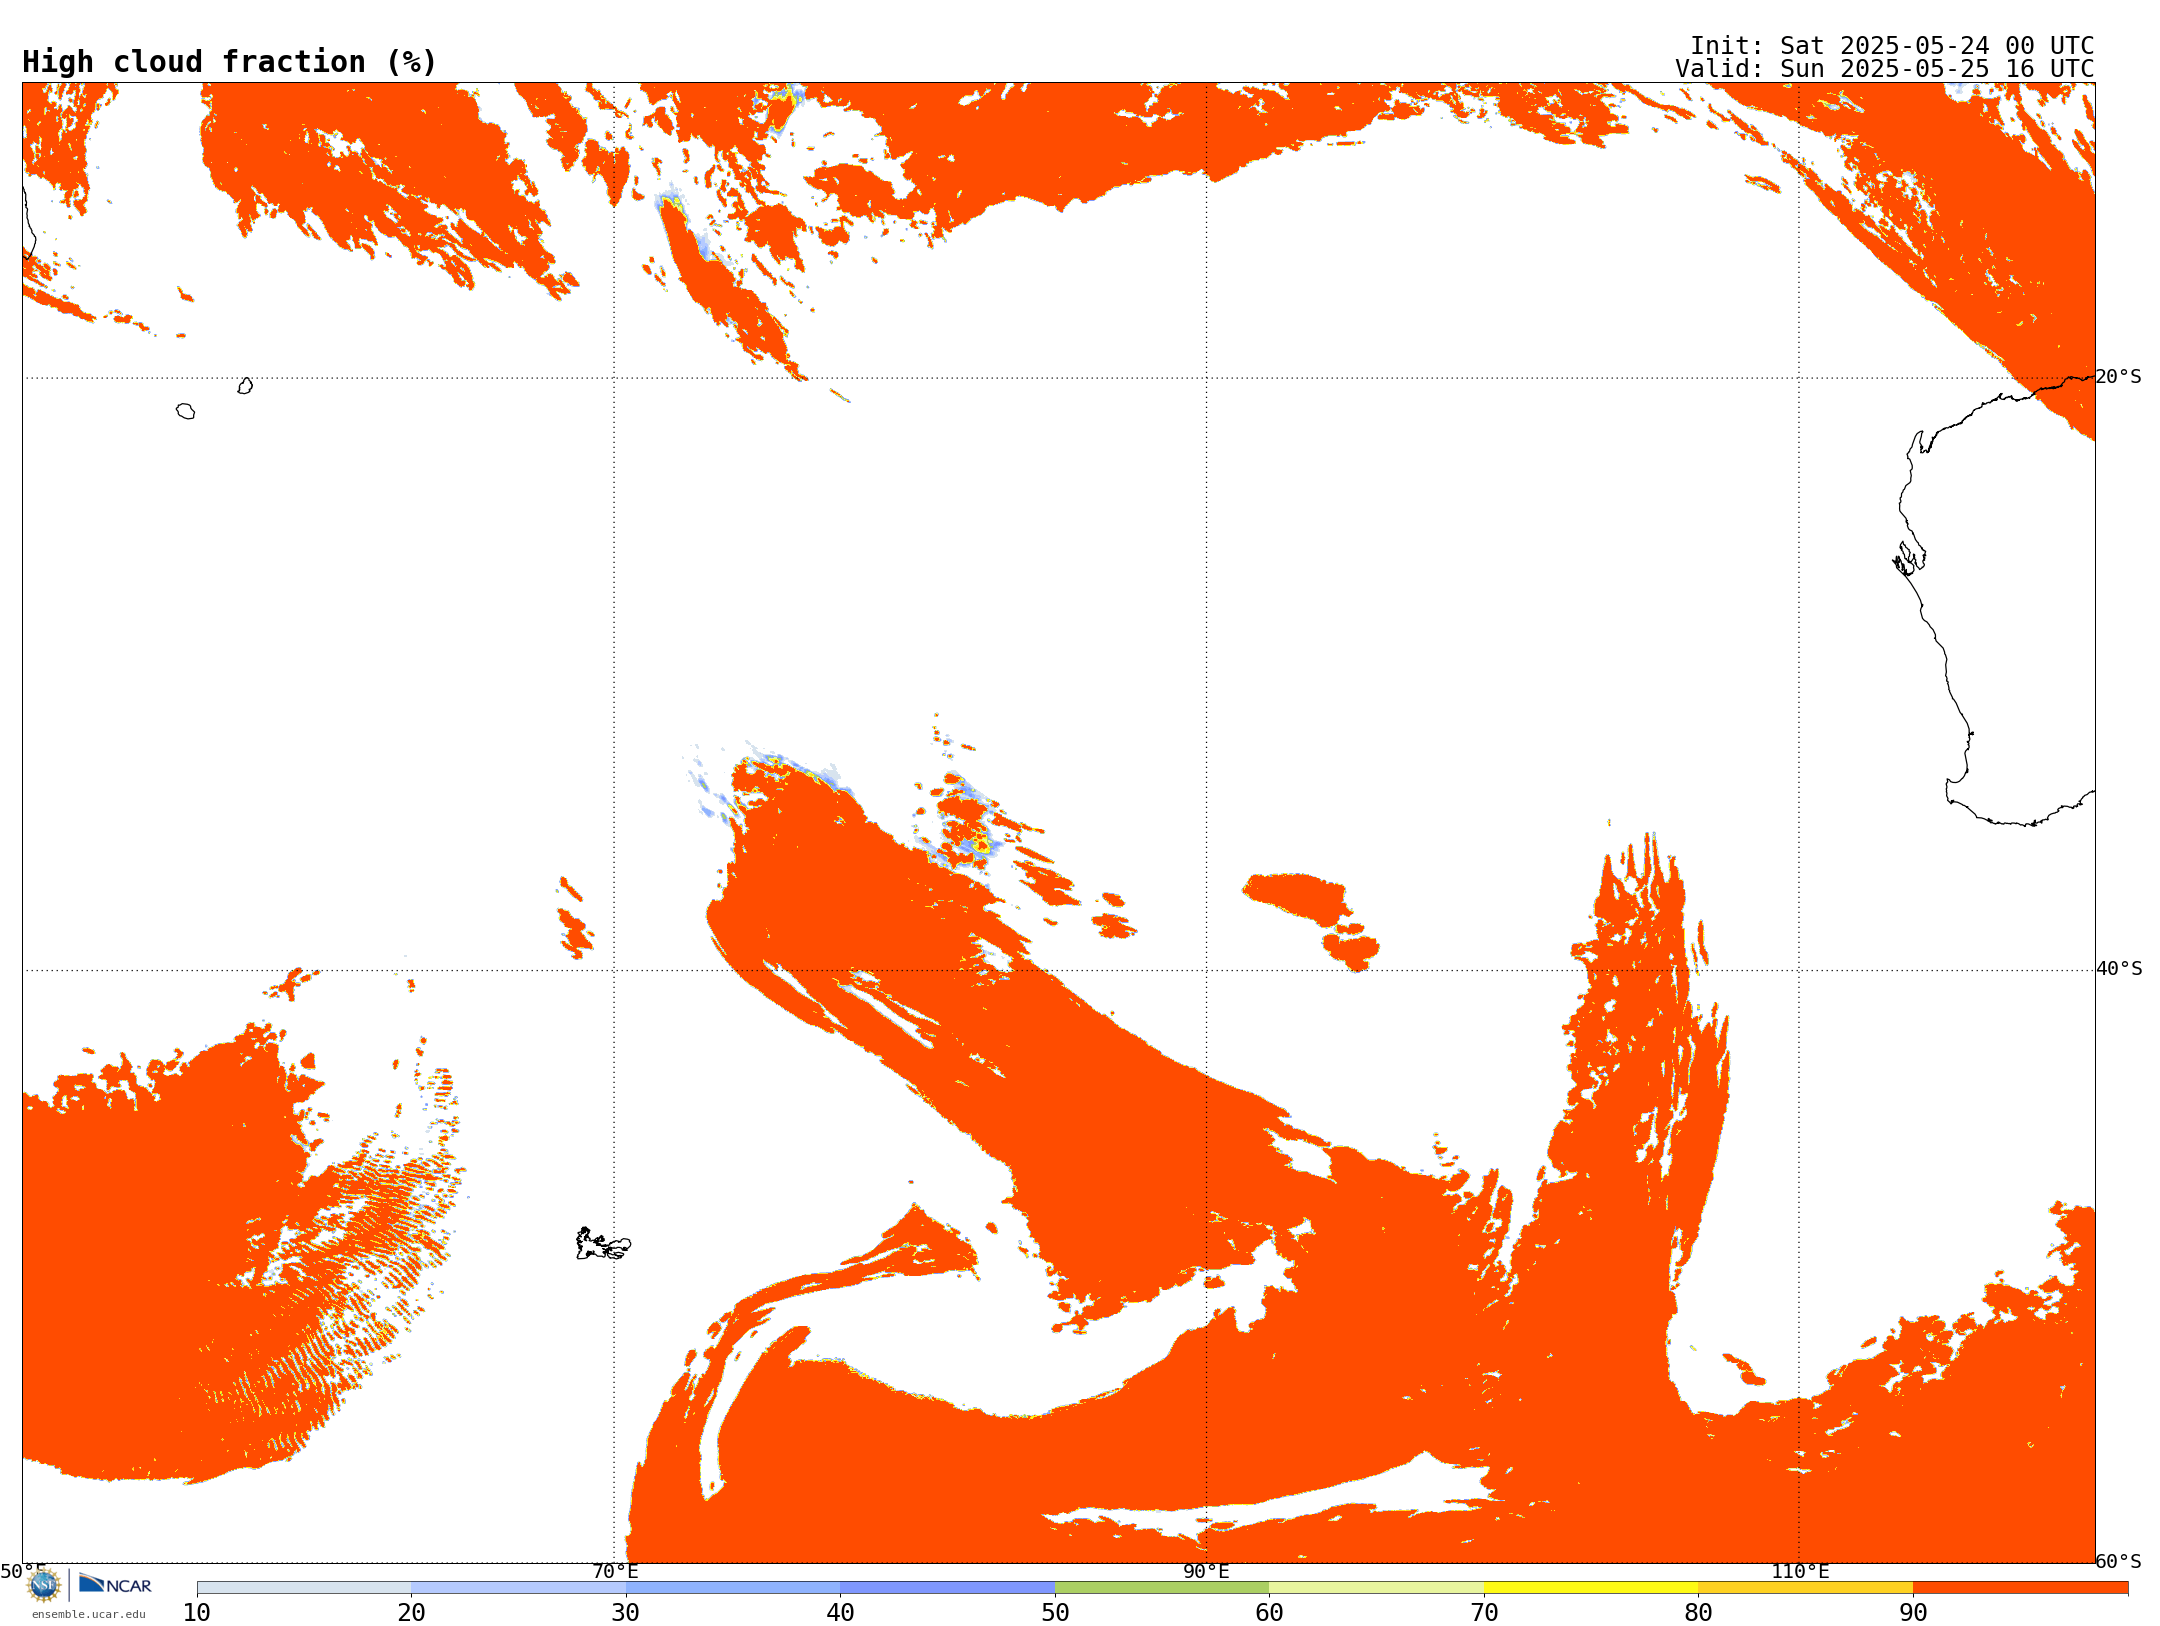Click the colorbar tick label 90
Viewport: 2160px width, 1626px height.
click(x=1913, y=1613)
